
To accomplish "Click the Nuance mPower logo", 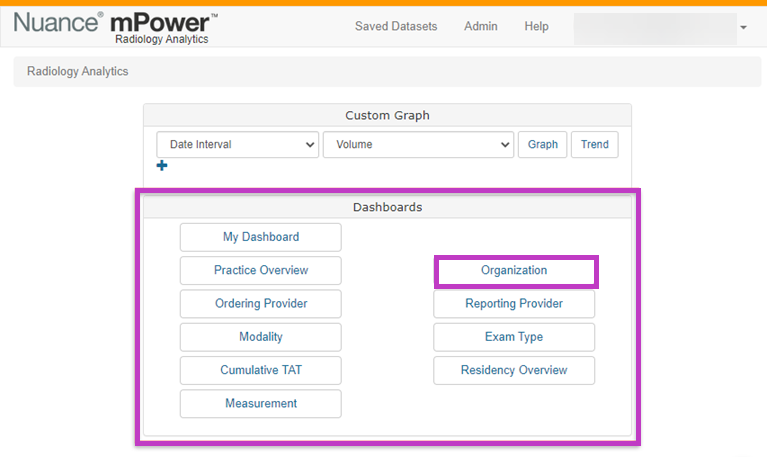I will [115, 28].
